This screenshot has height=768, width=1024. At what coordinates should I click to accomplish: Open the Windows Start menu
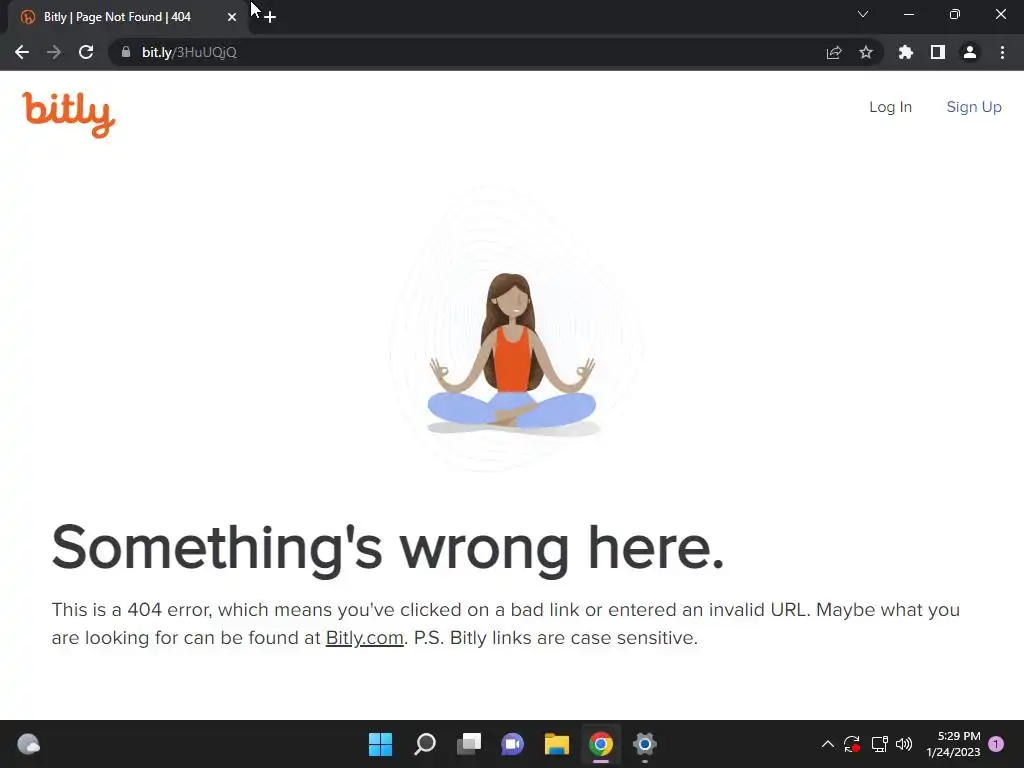[x=381, y=744]
